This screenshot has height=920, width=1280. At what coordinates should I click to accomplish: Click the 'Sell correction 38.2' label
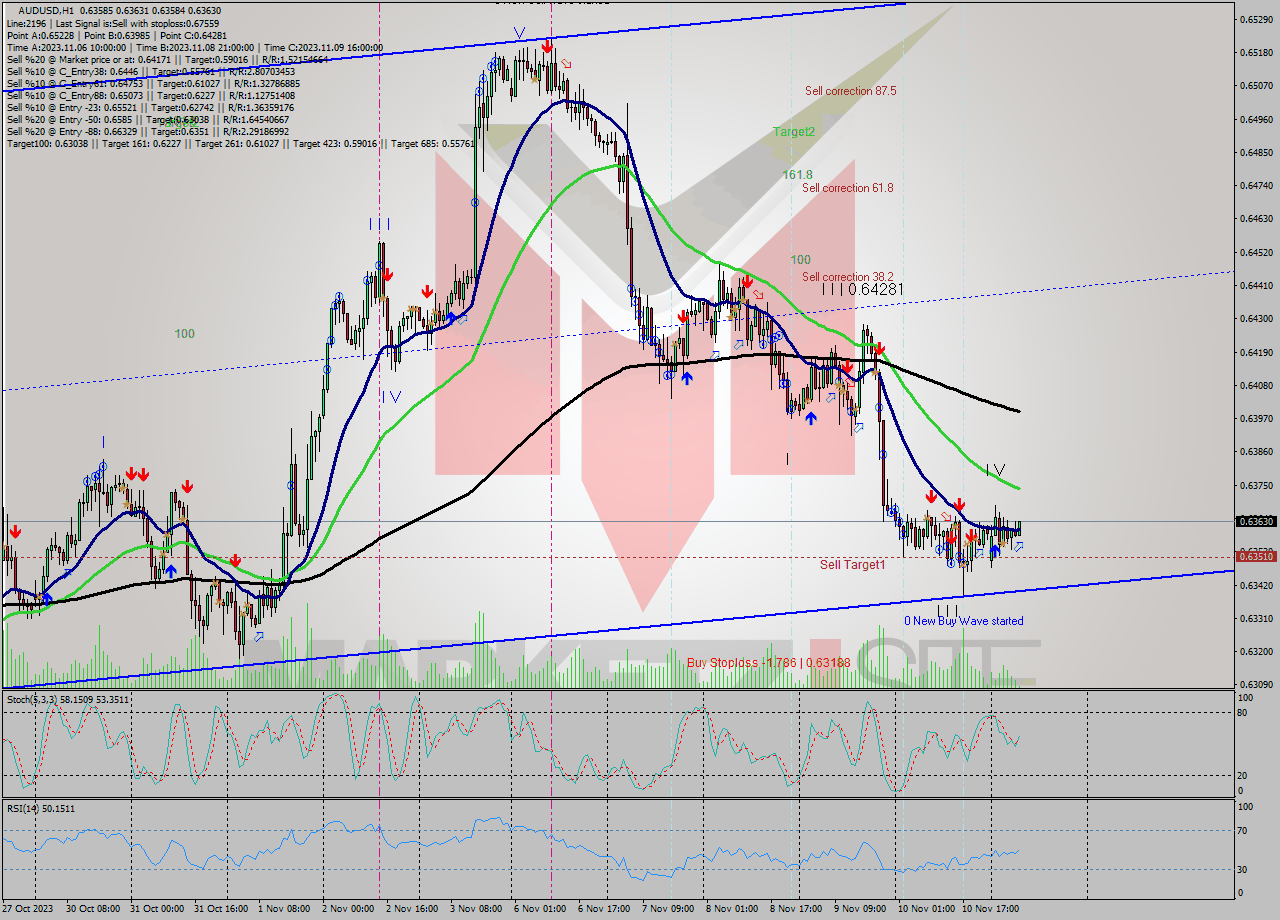tap(848, 277)
